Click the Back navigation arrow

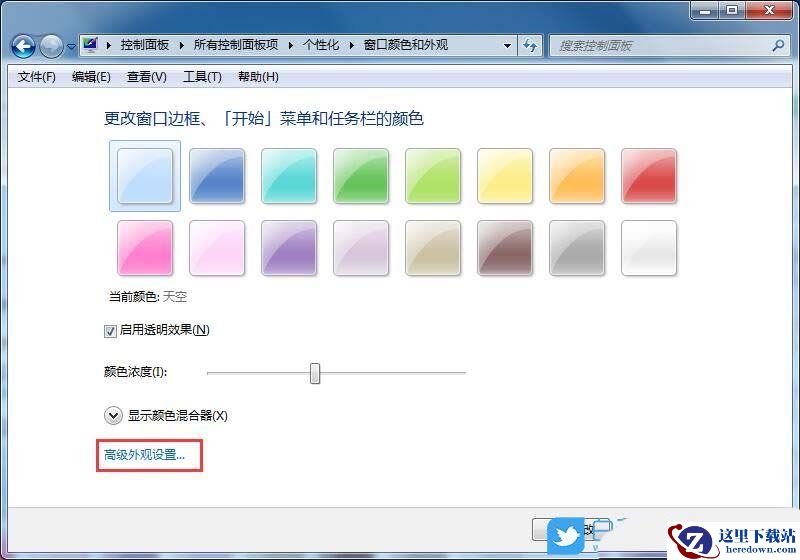click(x=23, y=46)
